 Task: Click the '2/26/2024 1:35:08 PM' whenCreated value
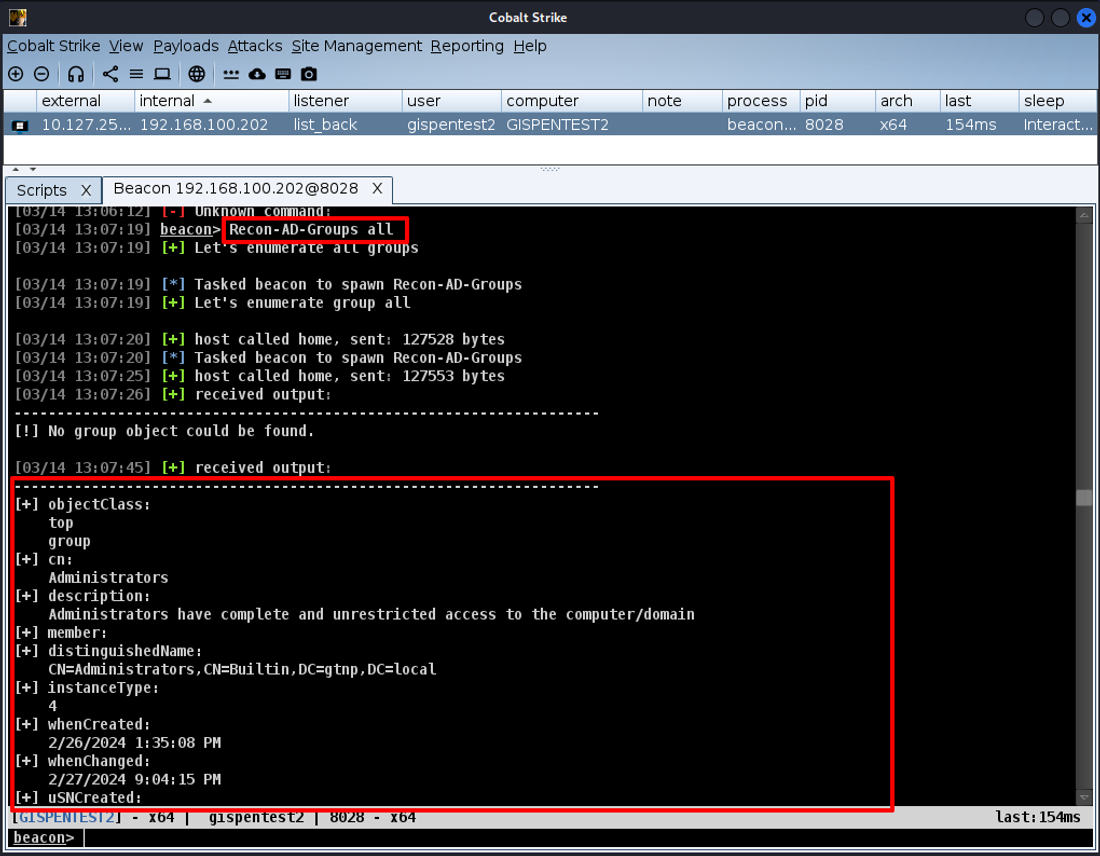click(135, 742)
